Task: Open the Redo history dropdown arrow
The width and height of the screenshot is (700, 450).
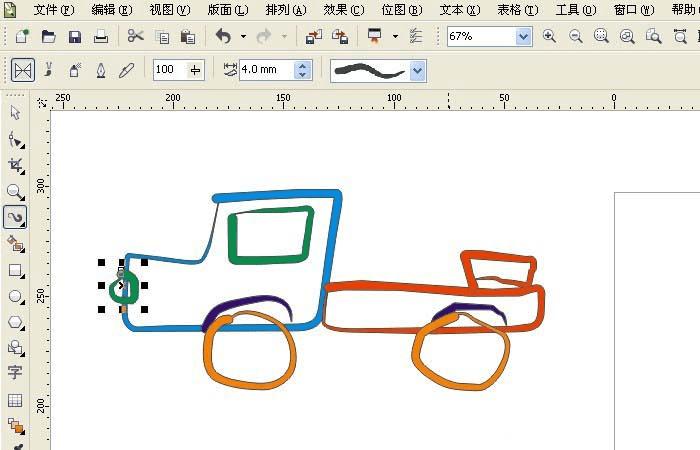Action: (284, 37)
